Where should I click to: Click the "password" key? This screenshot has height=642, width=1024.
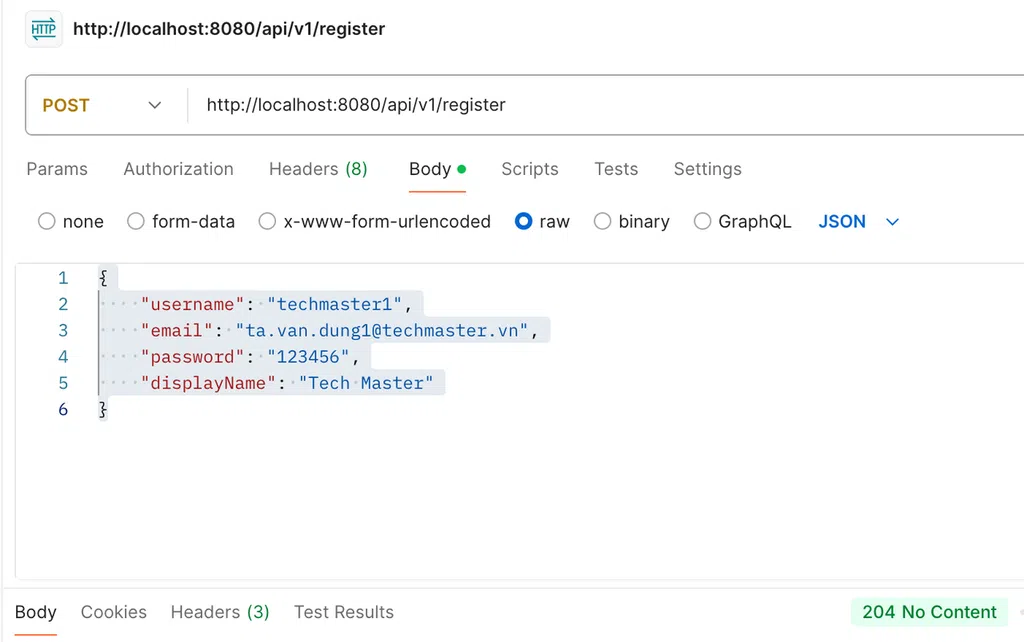[192, 357]
